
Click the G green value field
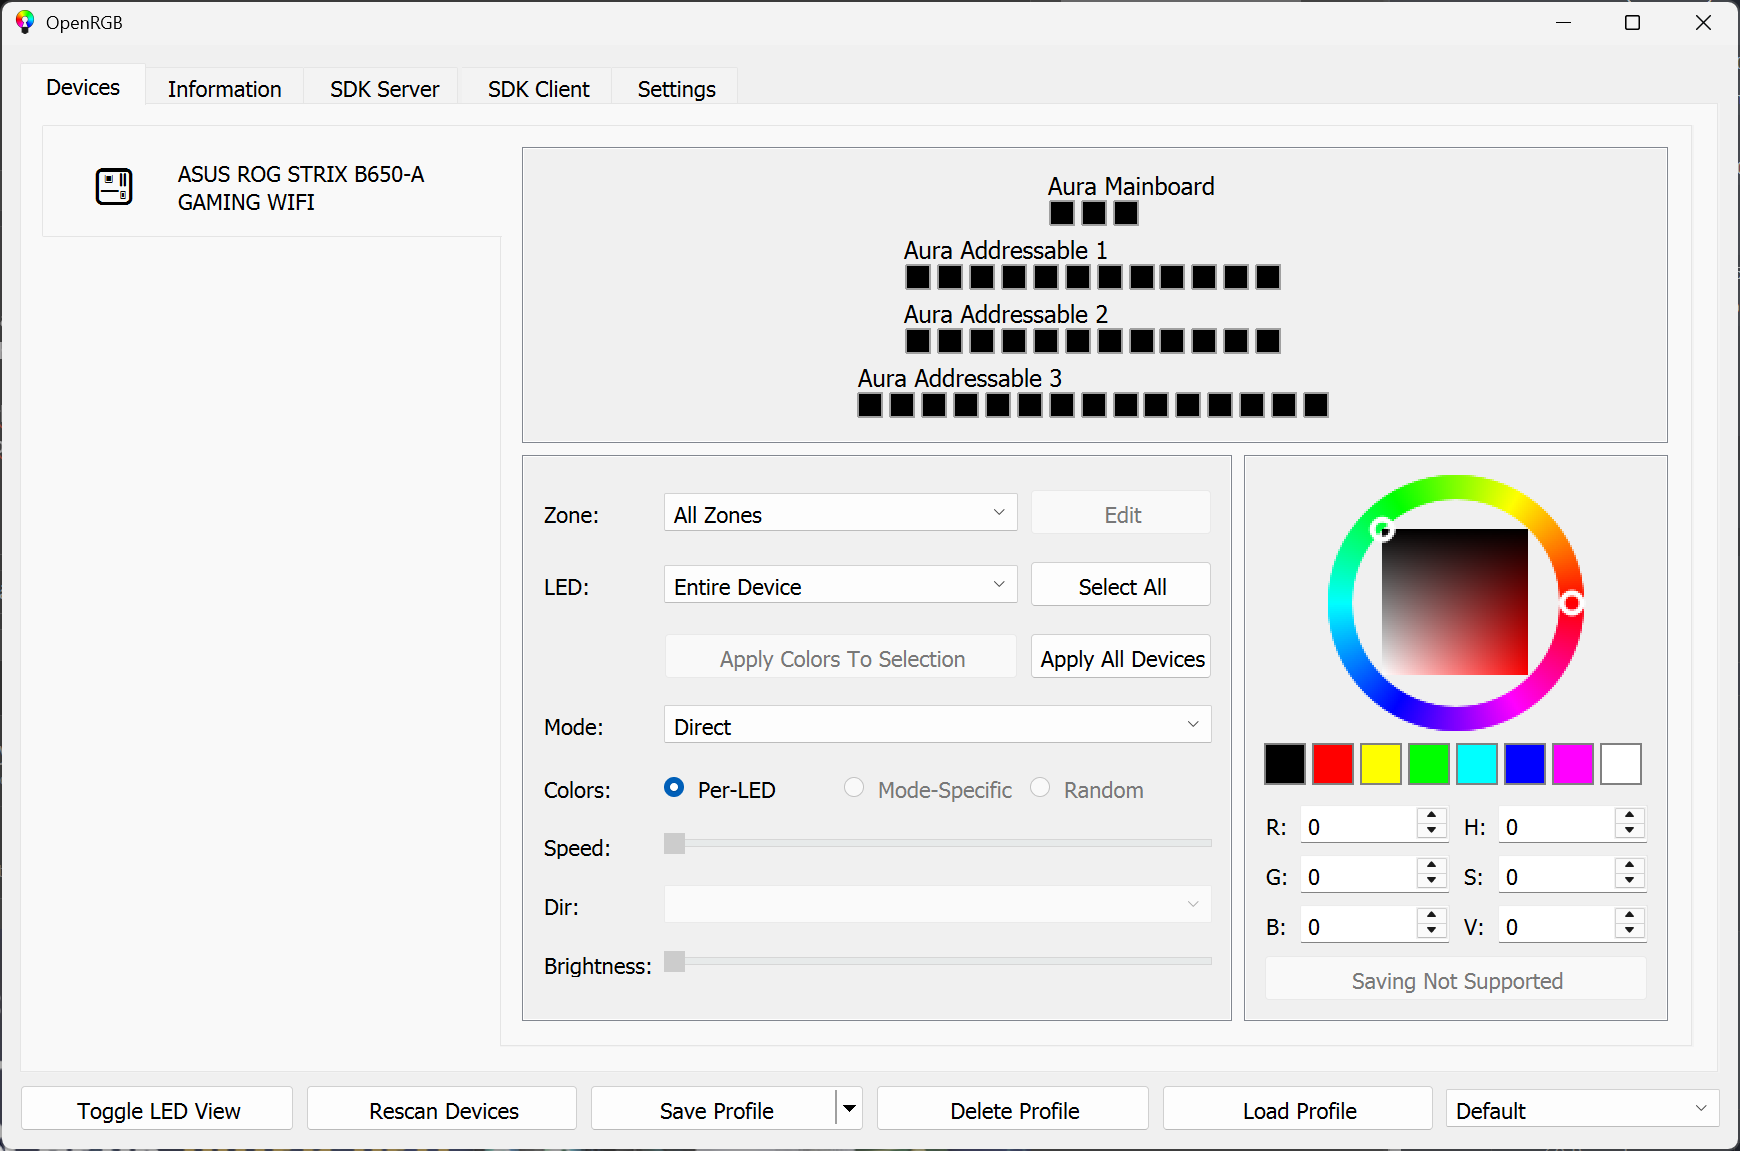coord(1359,875)
